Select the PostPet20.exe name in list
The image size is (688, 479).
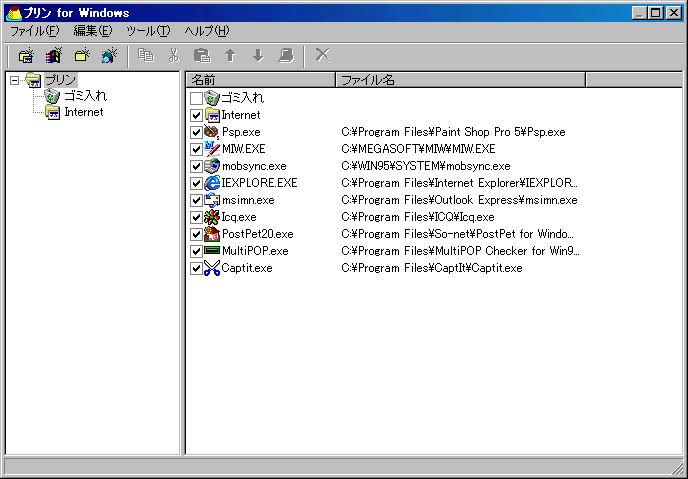point(258,234)
